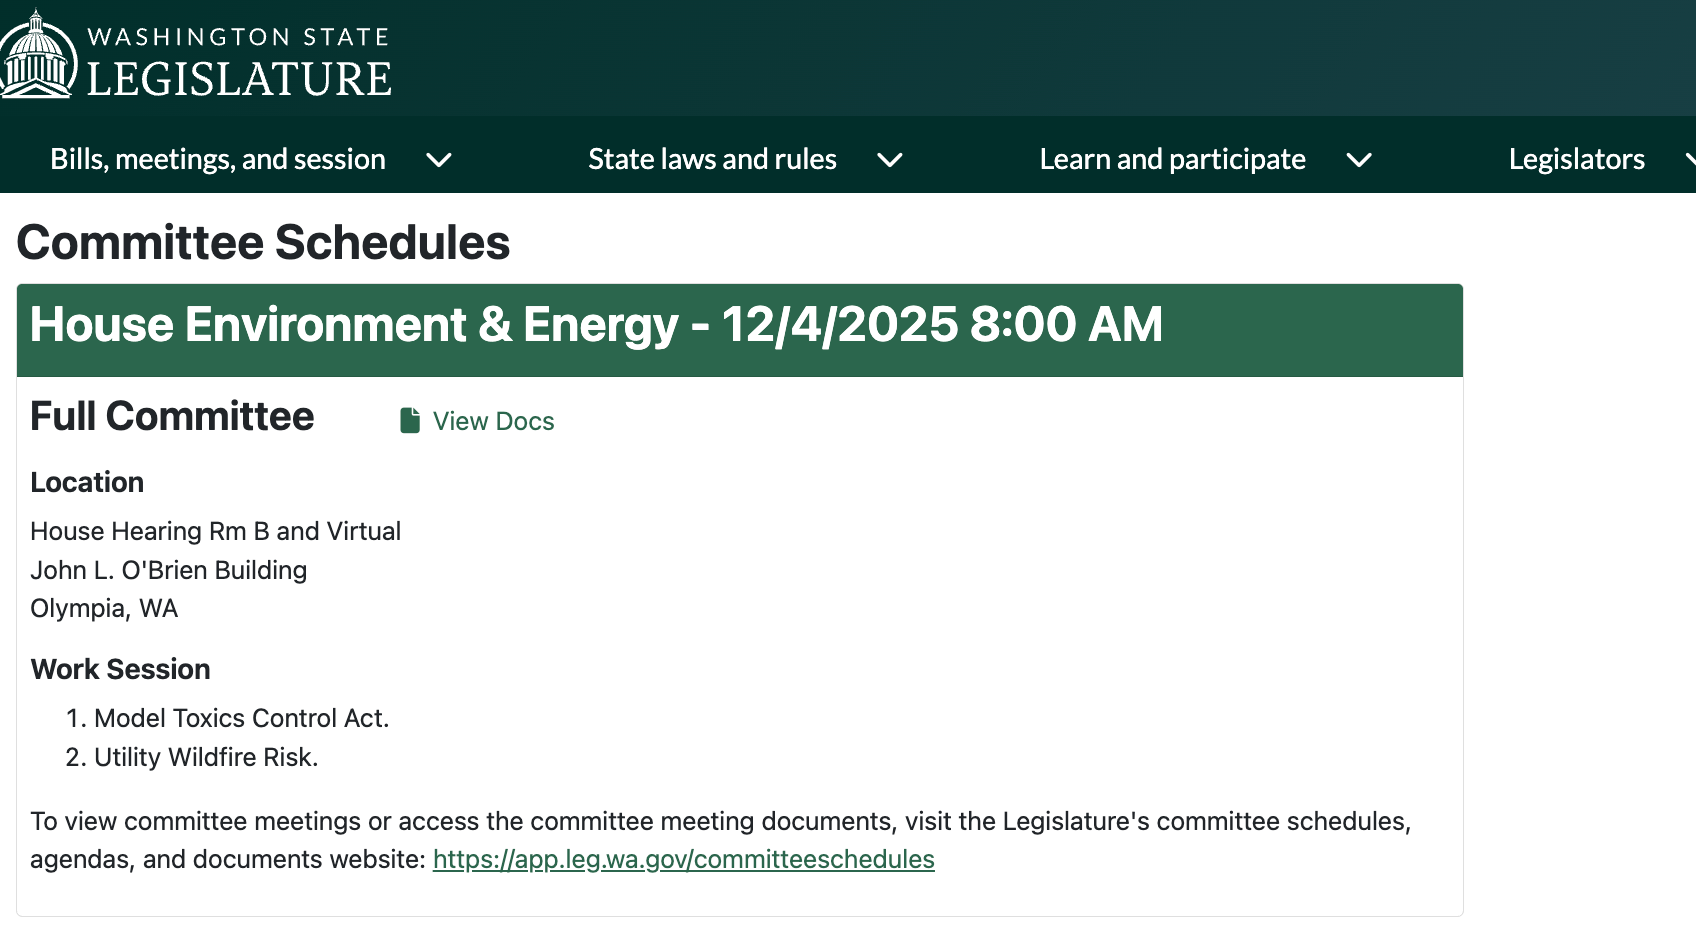Click the Work Session heading
Screen dimensions: 1696x926
coord(120,669)
